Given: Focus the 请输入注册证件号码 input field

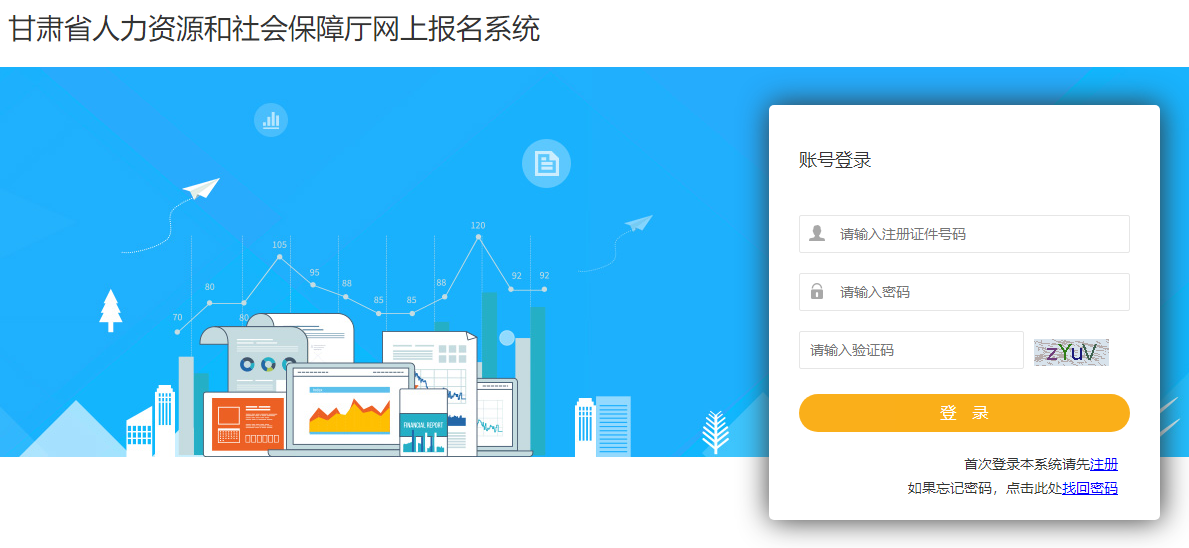Looking at the screenshot, I should (964, 234).
